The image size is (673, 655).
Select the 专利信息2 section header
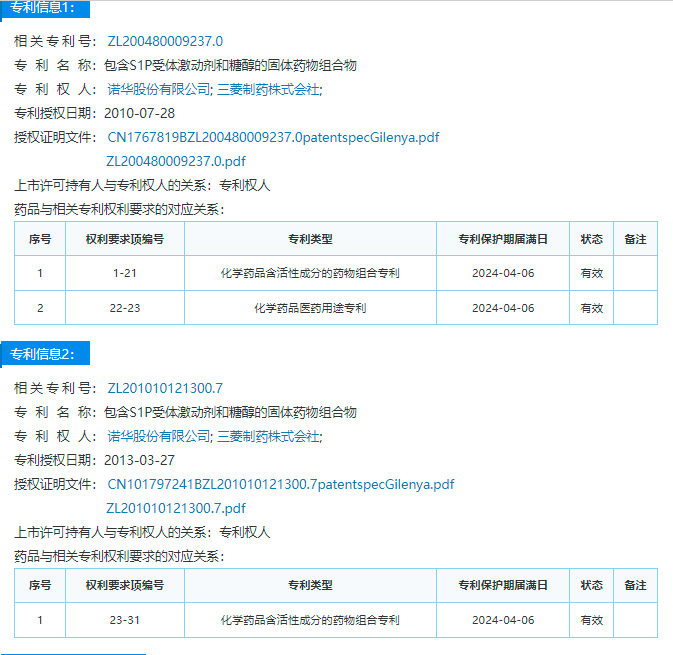(45, 354)
